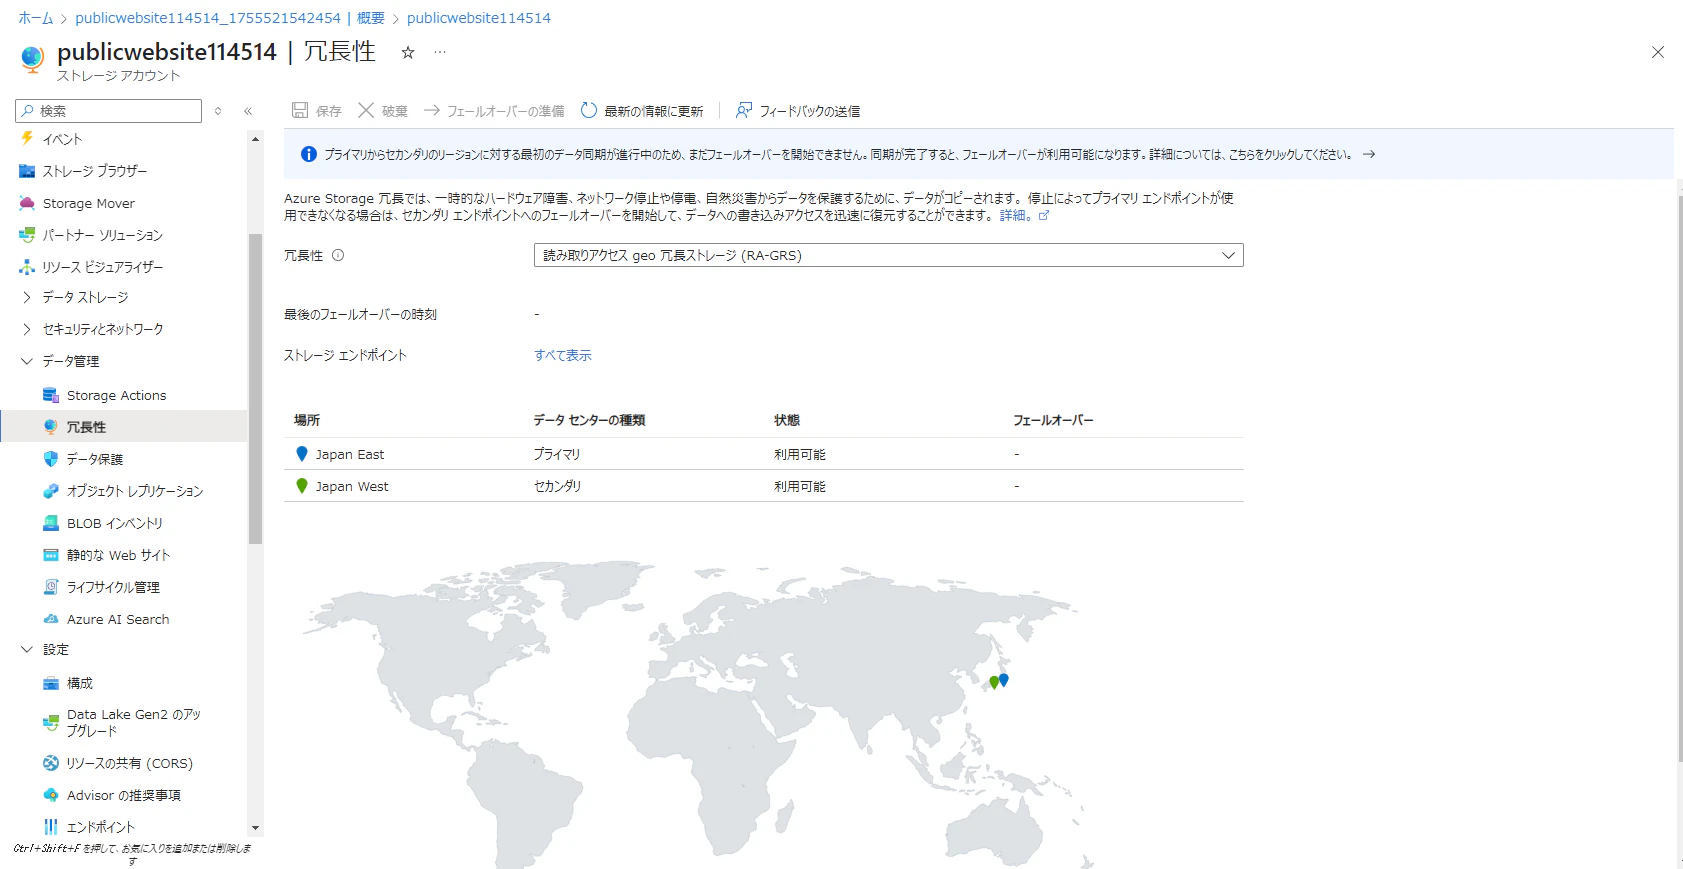The width and height of the screenshot is (1683, 869).
Task: Click the 利用可能 status for Japan East
Action: (800, 454)
